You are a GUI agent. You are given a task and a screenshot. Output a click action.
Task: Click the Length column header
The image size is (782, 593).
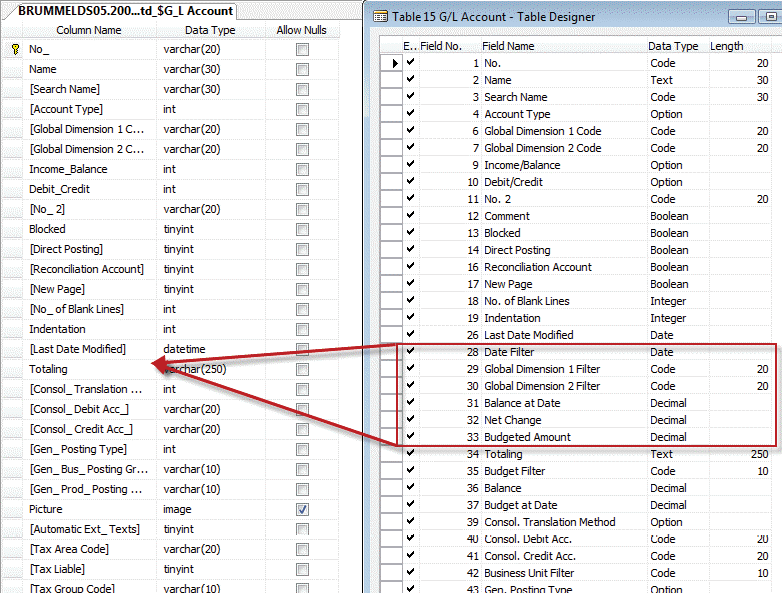(727, 46)
